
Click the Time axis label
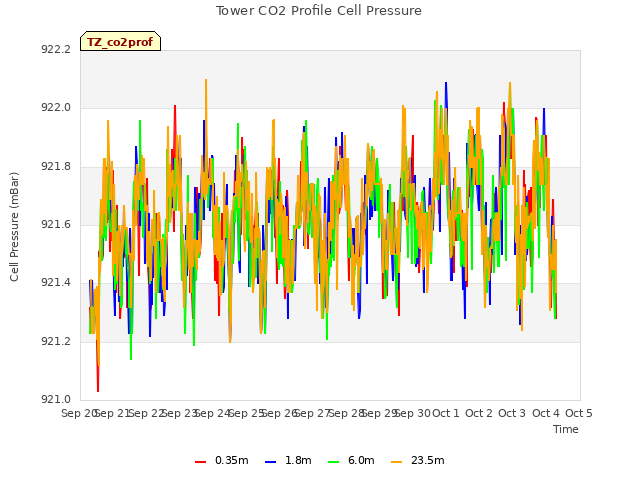[x=566, y=429]
